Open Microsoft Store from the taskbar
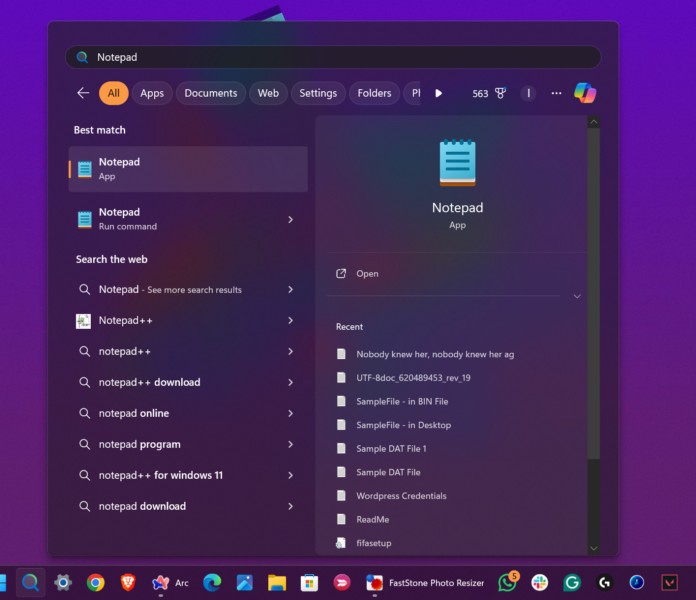 pos(309,583)
